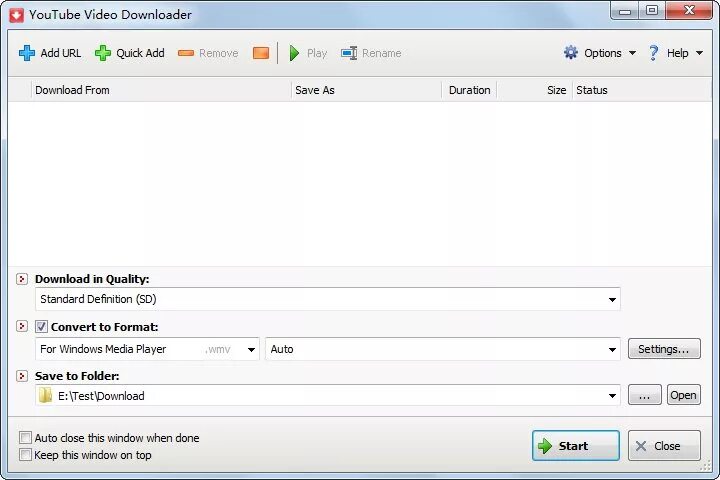
Task: Sort by Status column header
Action: click(x=642, y=90)
